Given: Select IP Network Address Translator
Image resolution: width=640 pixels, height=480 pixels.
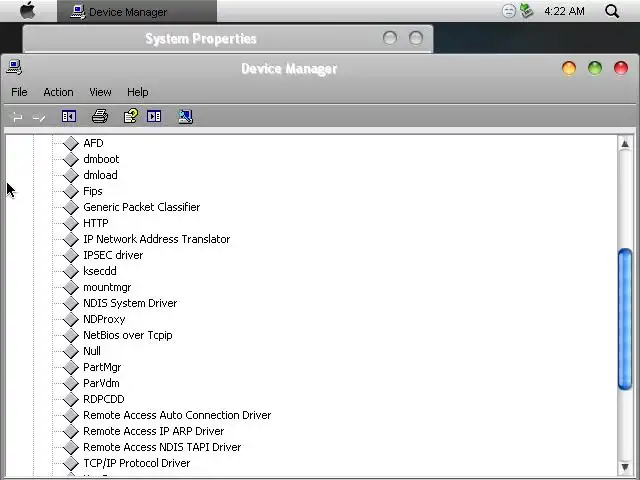Looking at the screenshot, I should pyautogui.click(x=156, y=239).
